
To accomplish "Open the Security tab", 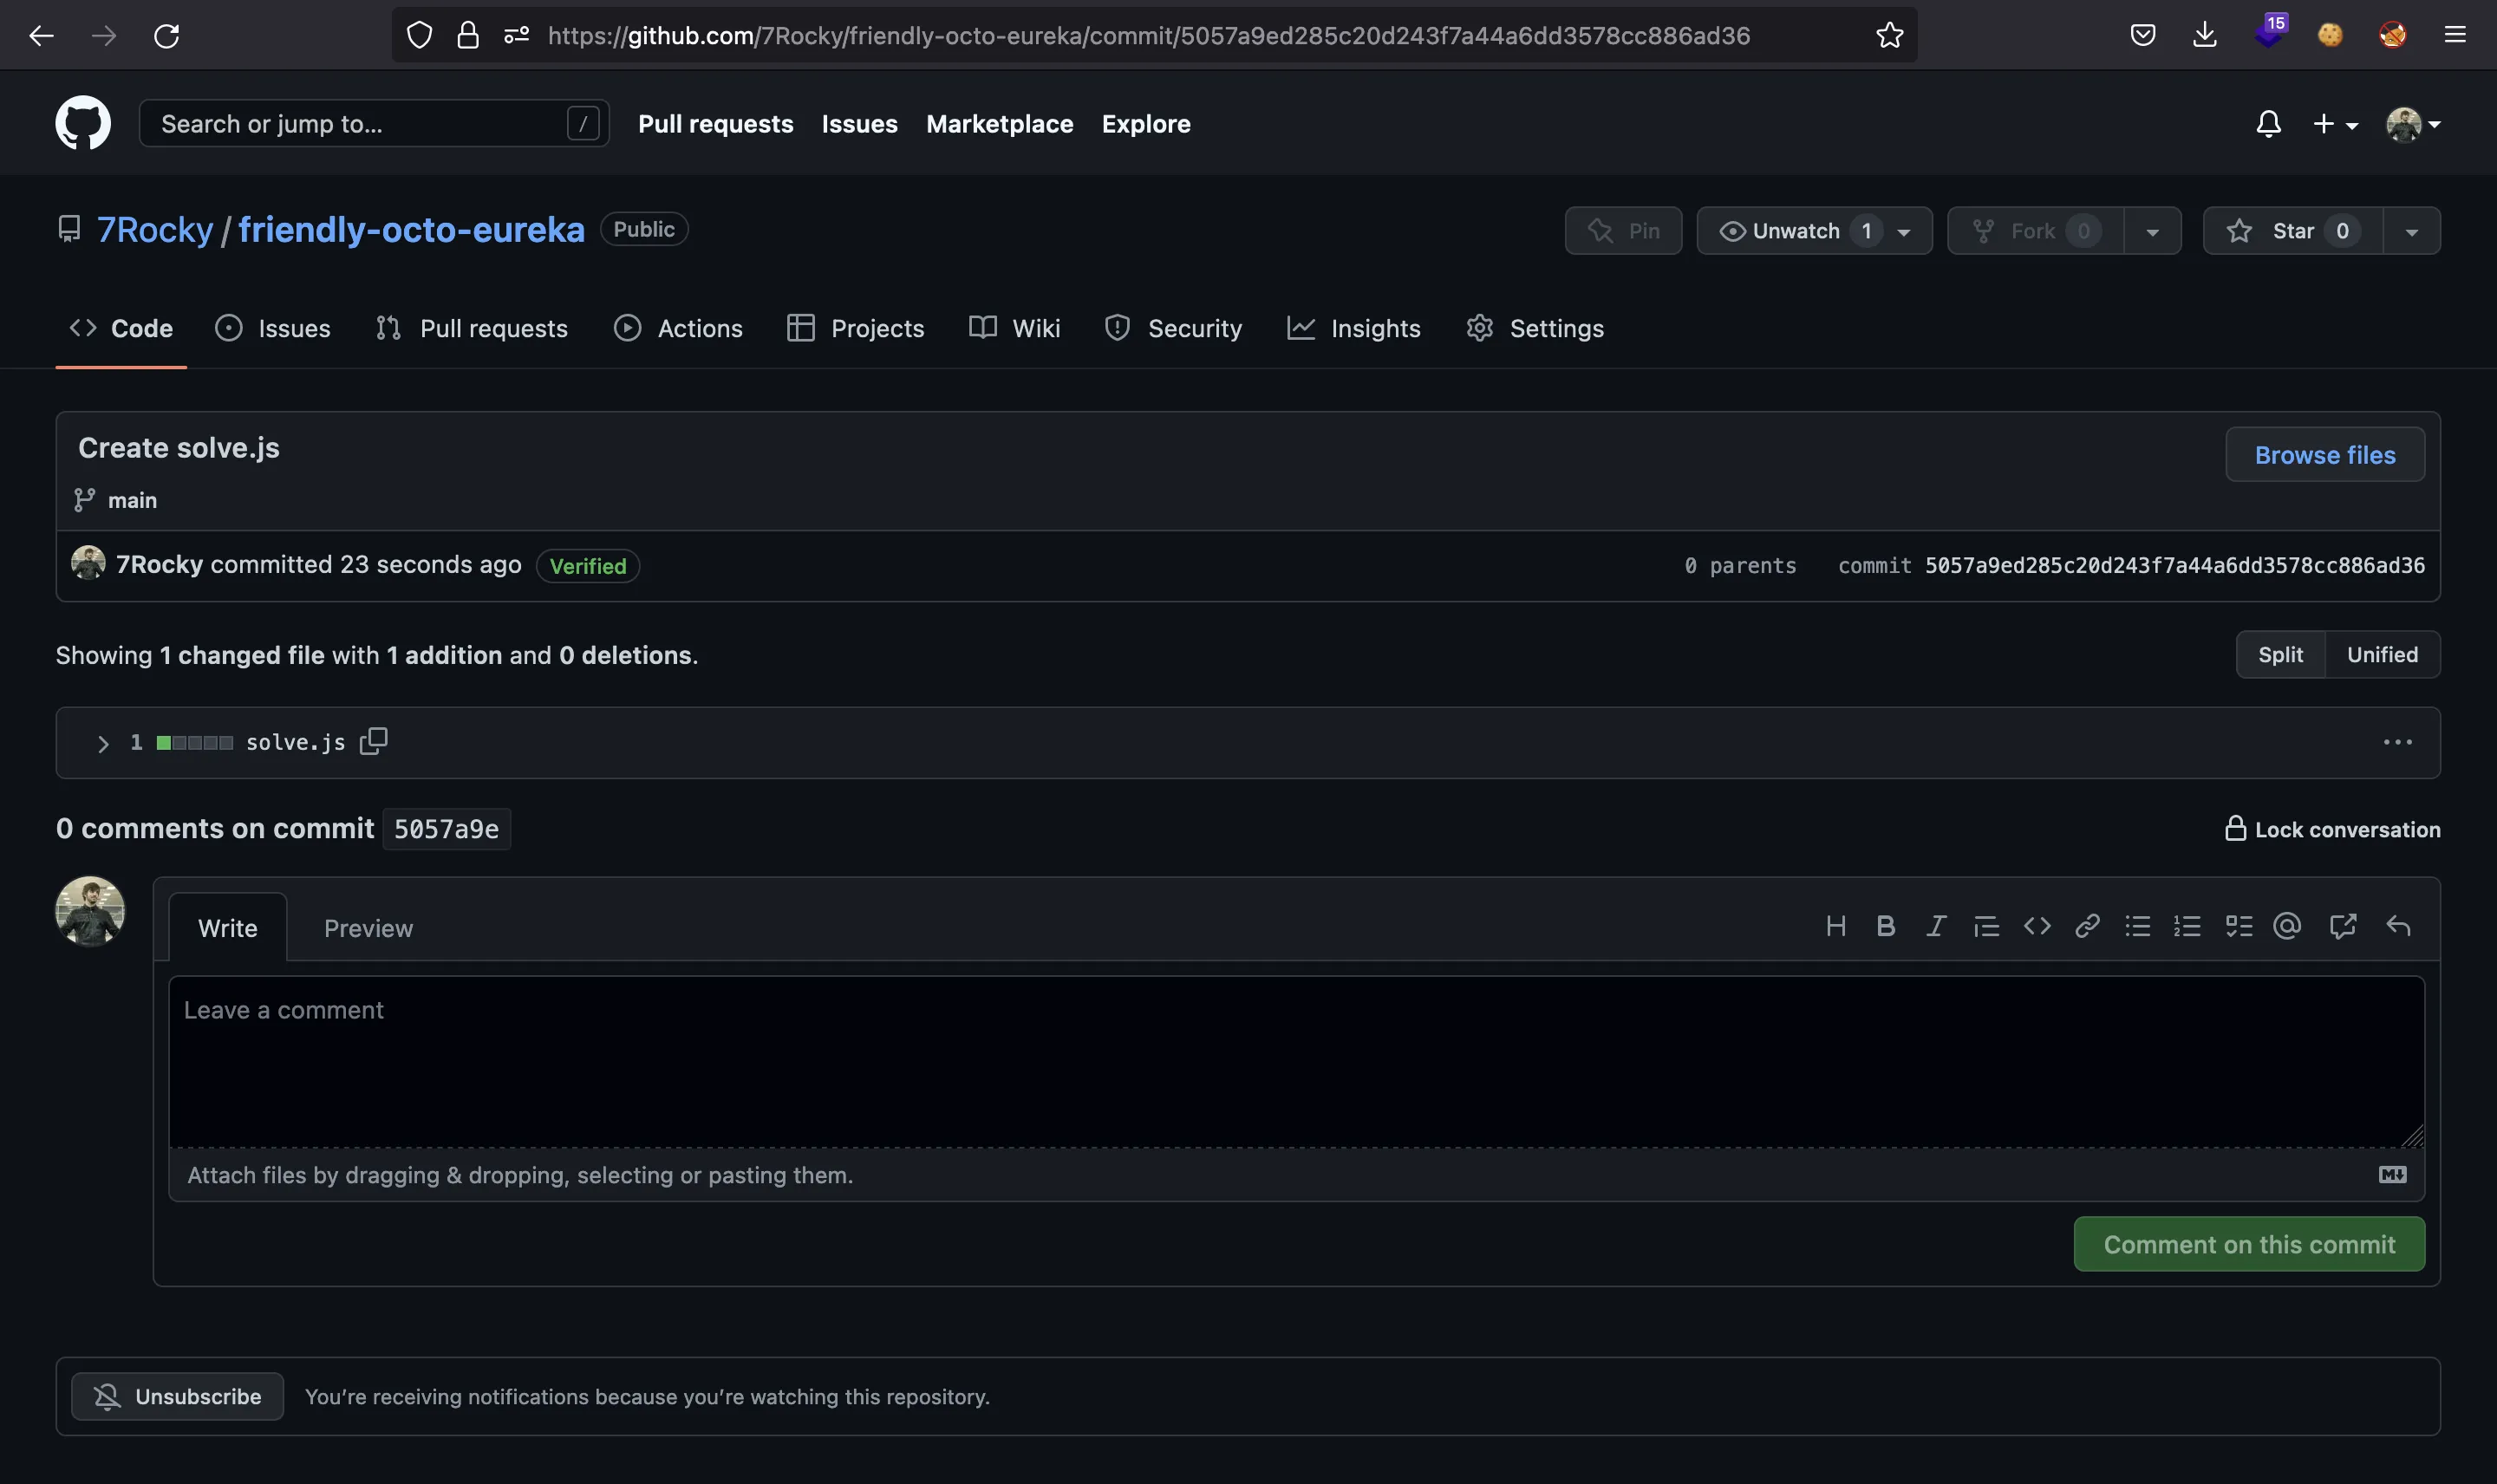I will click(1173, 328).
